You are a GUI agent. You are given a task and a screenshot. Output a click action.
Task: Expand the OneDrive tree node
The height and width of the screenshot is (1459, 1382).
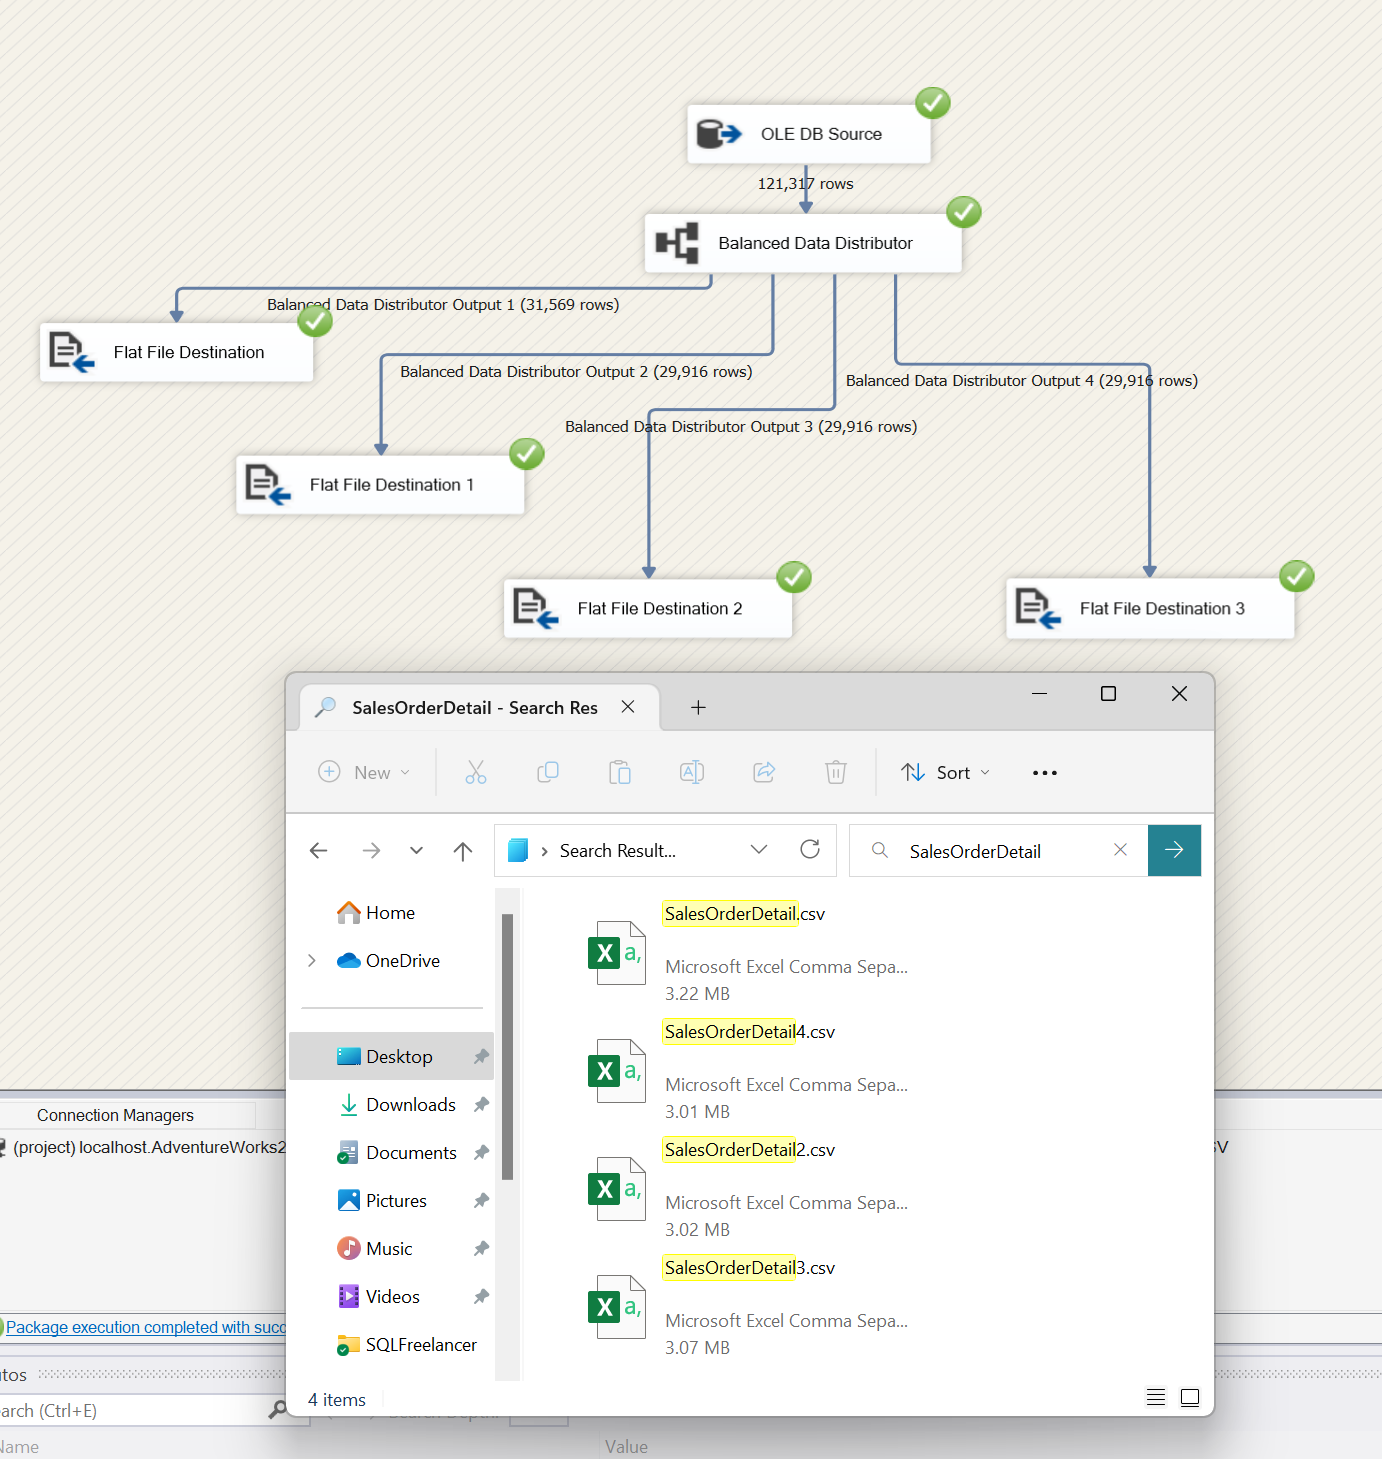pos(312,961)
